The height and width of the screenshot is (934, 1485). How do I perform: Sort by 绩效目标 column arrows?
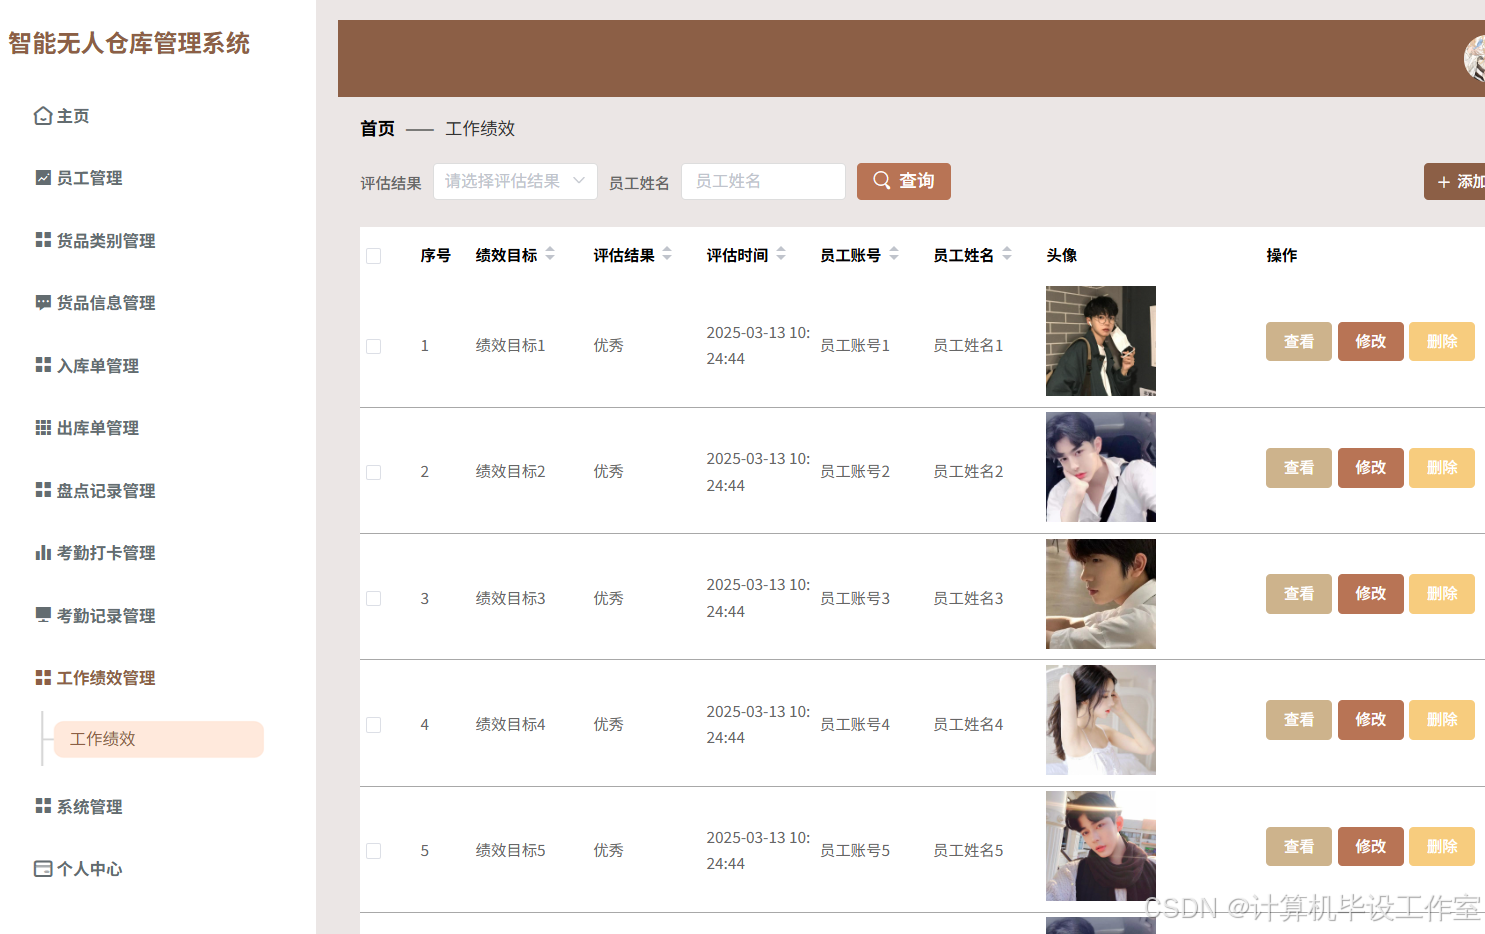click(x=550, y=254)
